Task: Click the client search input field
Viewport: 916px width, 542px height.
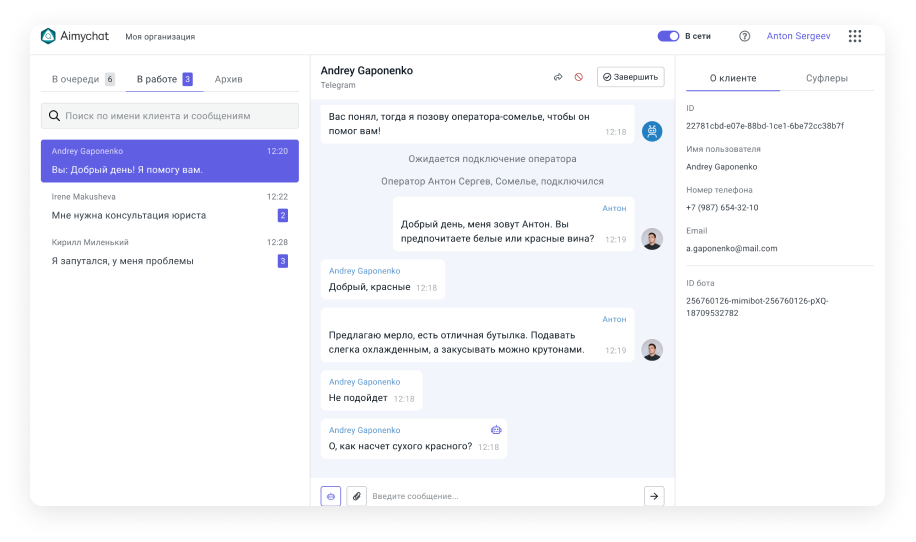Action: [169, 116]
